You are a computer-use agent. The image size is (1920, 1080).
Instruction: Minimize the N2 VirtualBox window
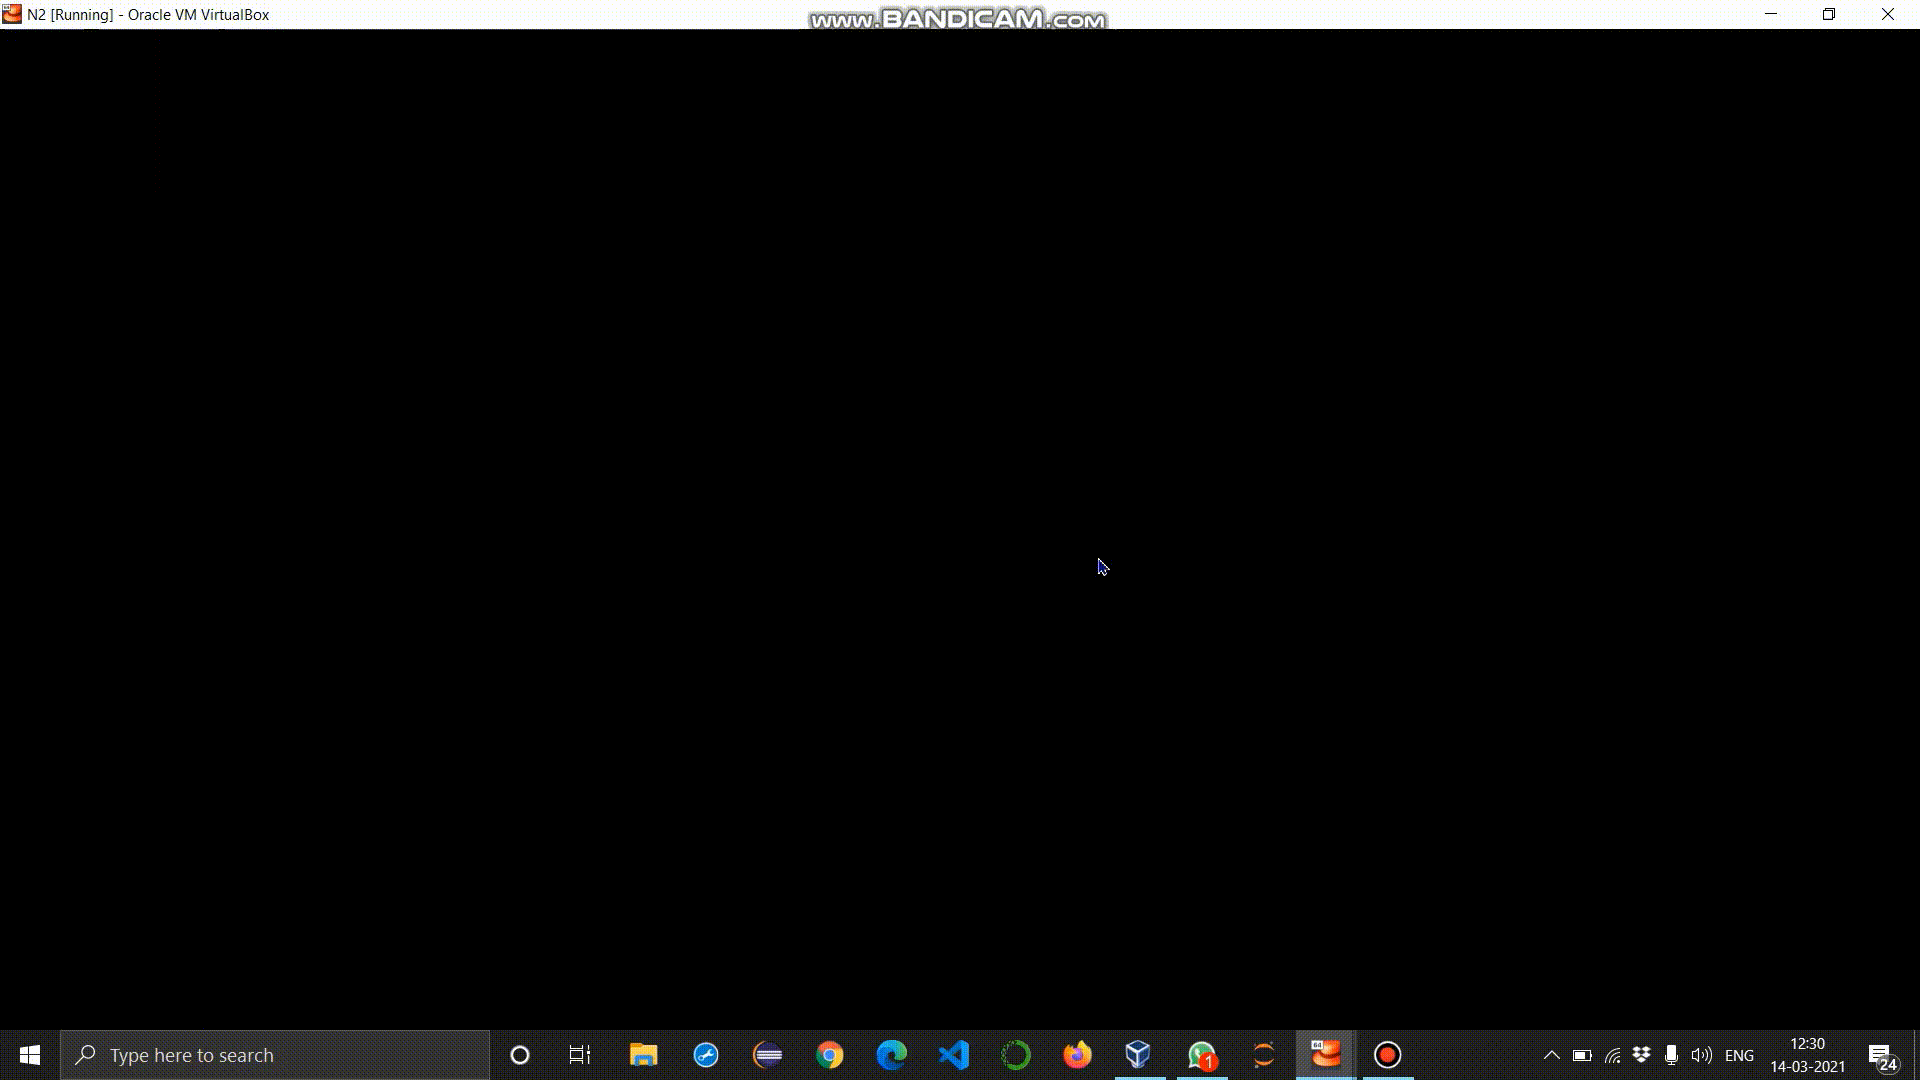click(x=1771, y=14)
